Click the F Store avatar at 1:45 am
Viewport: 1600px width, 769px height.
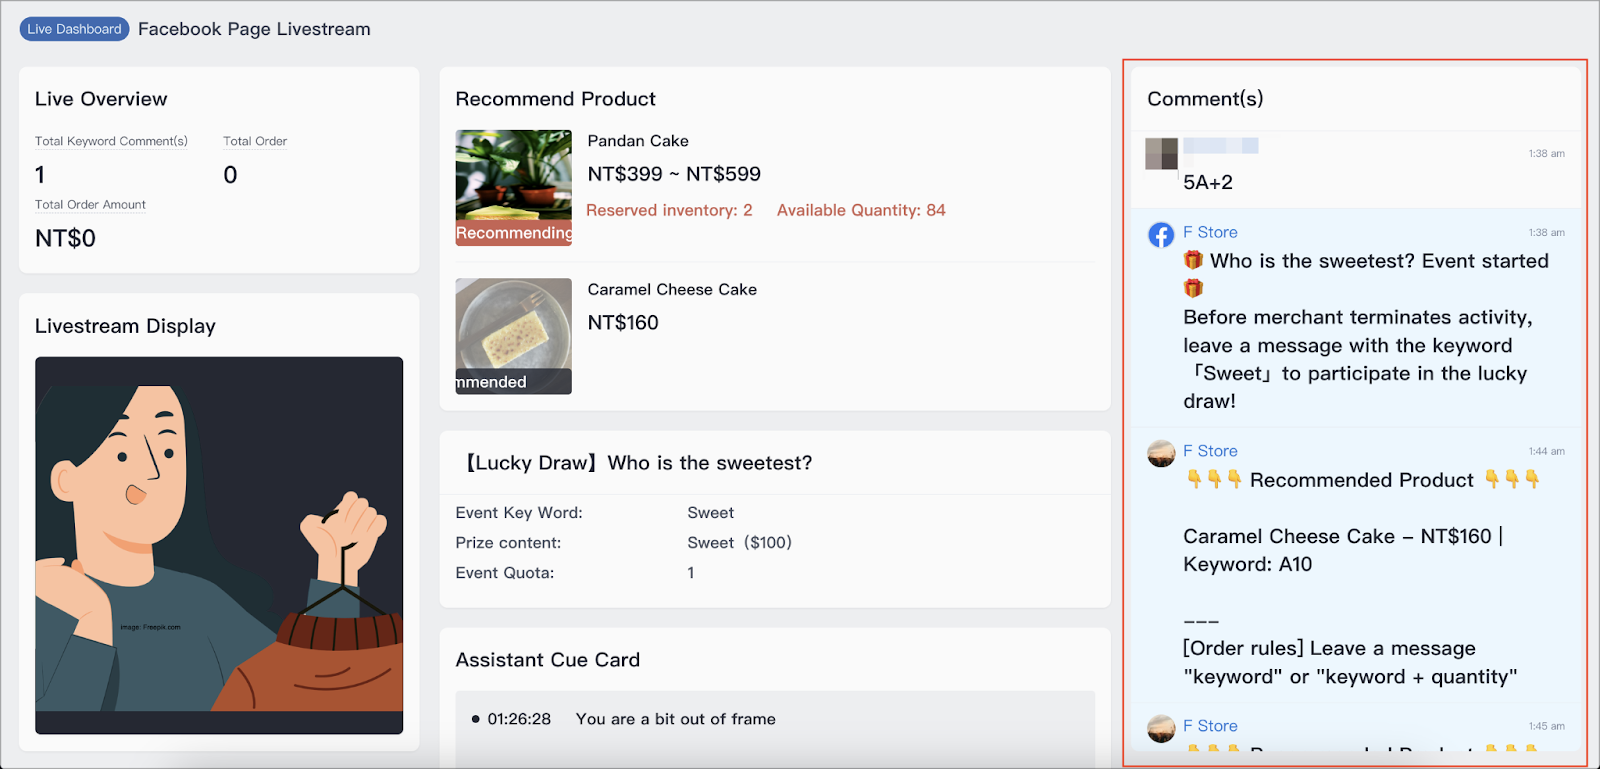(1161, 729)
